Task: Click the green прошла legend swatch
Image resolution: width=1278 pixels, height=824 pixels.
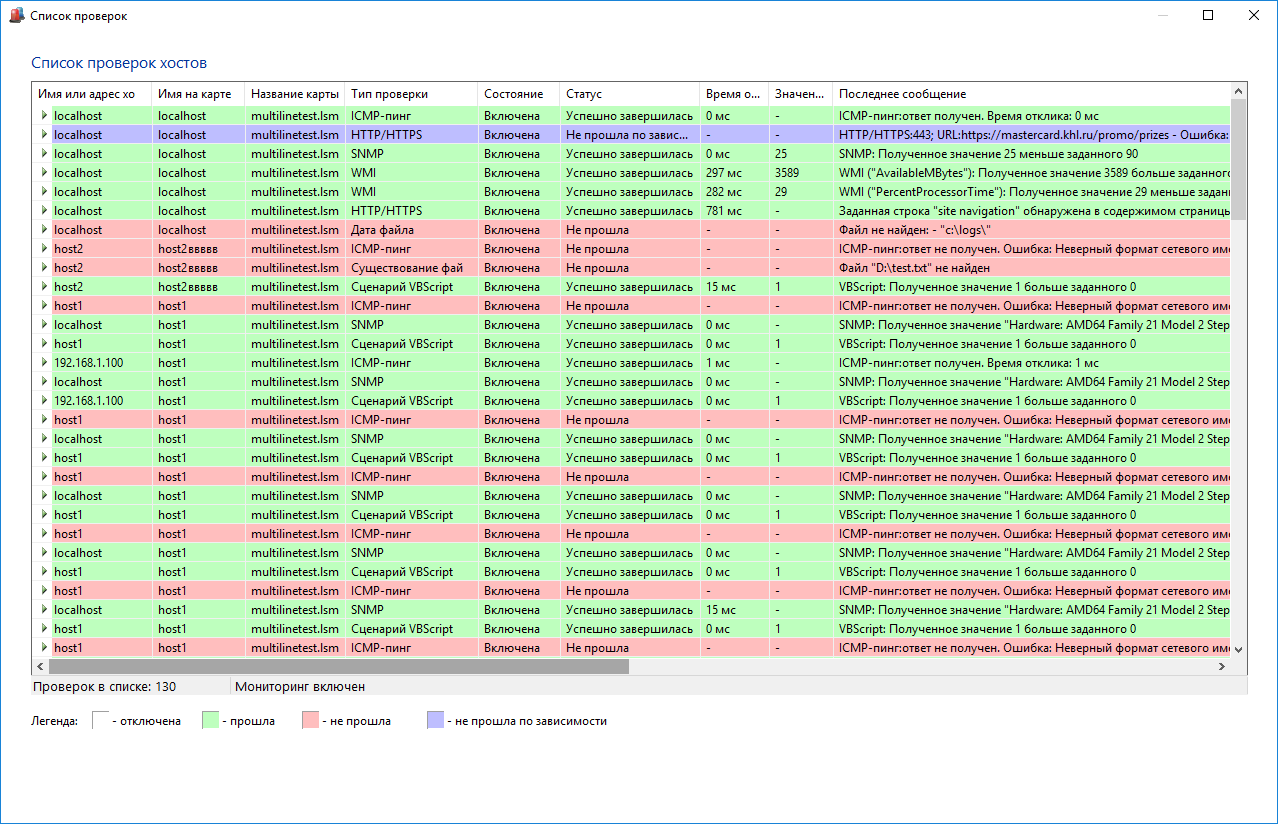Action: (x=210, y=720)
